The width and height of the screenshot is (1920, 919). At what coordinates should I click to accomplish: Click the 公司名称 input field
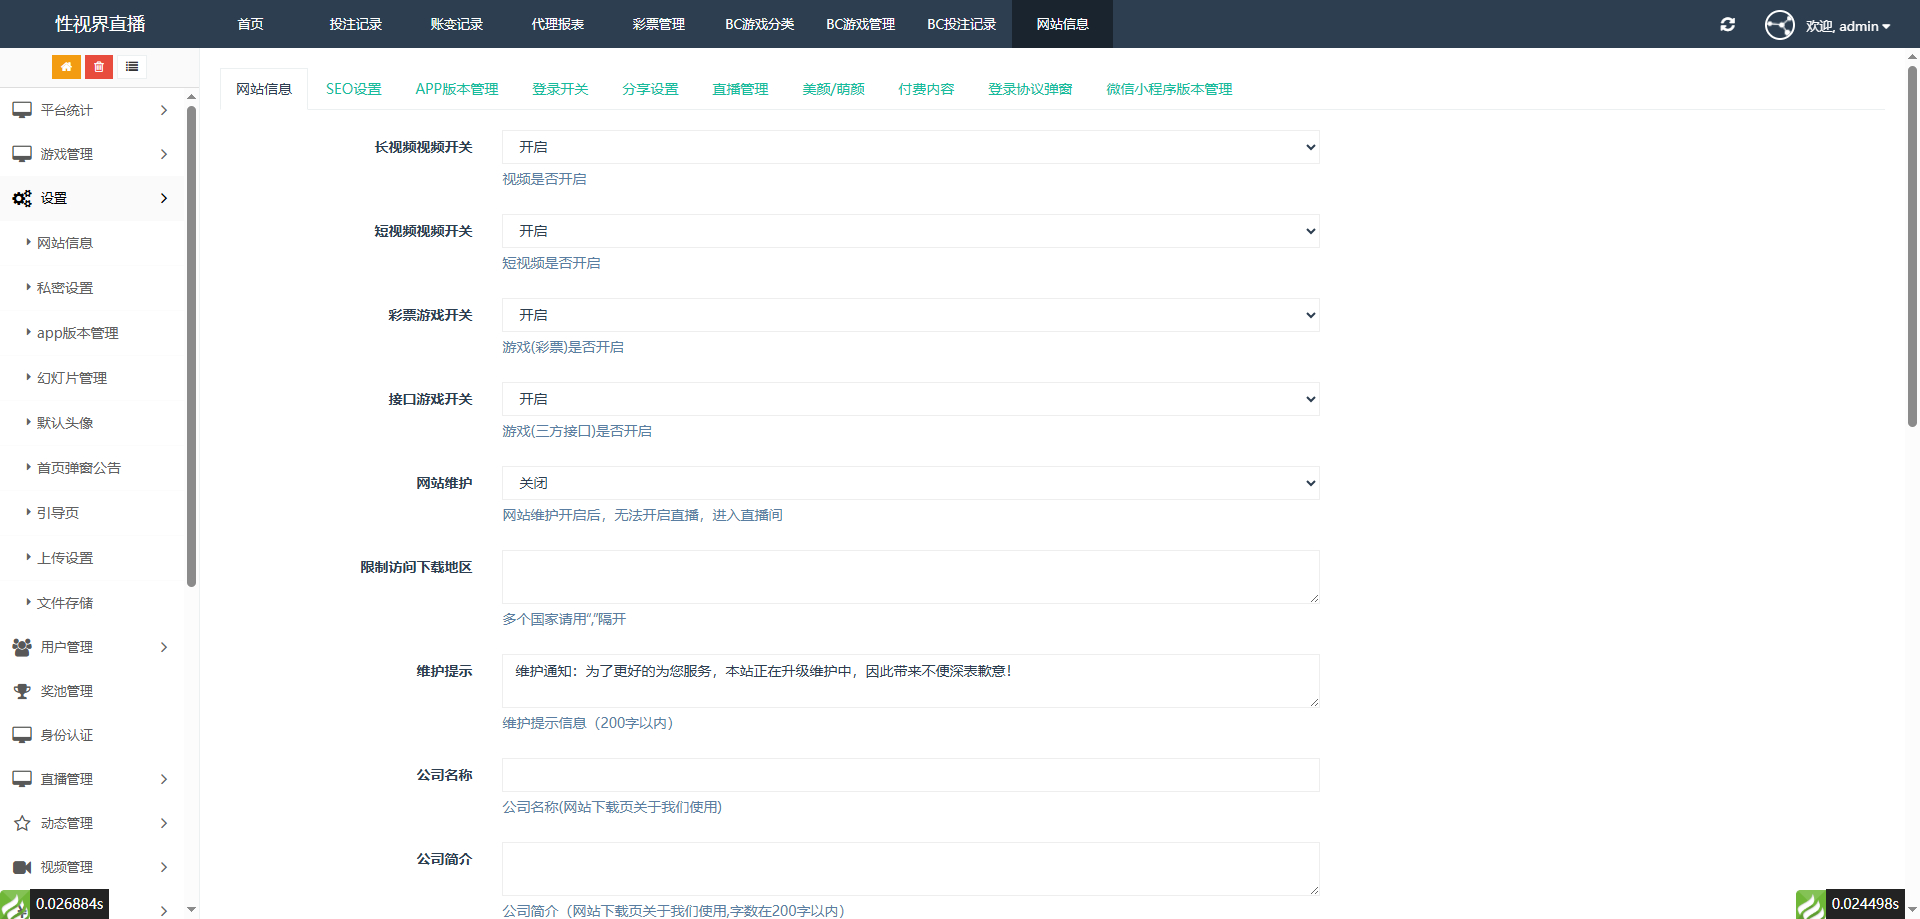tap(910, 775)
